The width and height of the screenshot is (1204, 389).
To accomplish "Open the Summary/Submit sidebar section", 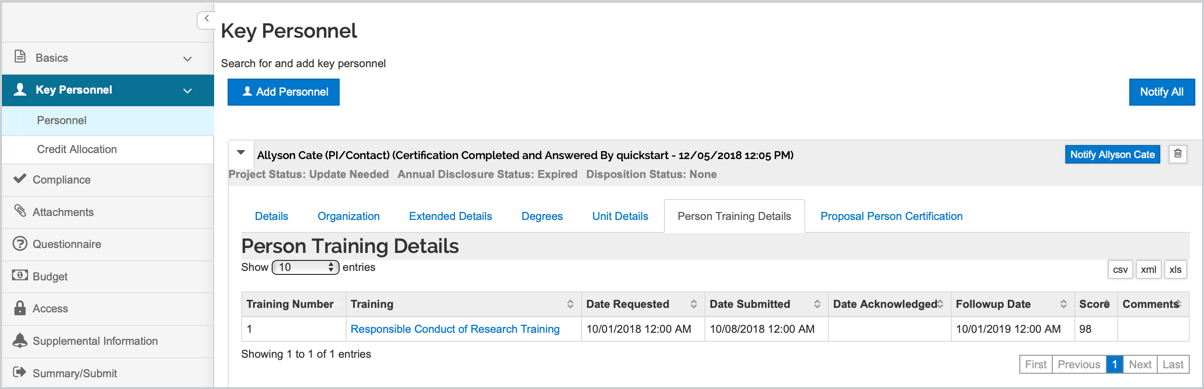I will click(107, 373).
